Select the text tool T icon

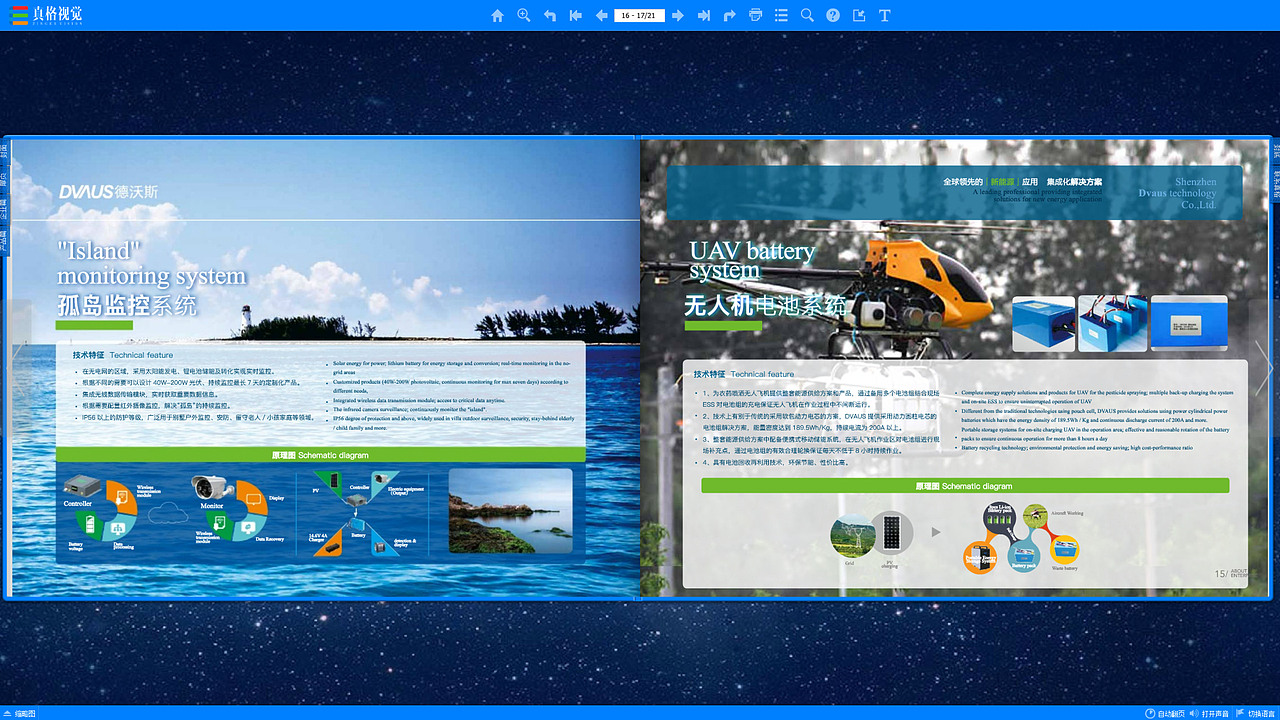tap(885, 15)
